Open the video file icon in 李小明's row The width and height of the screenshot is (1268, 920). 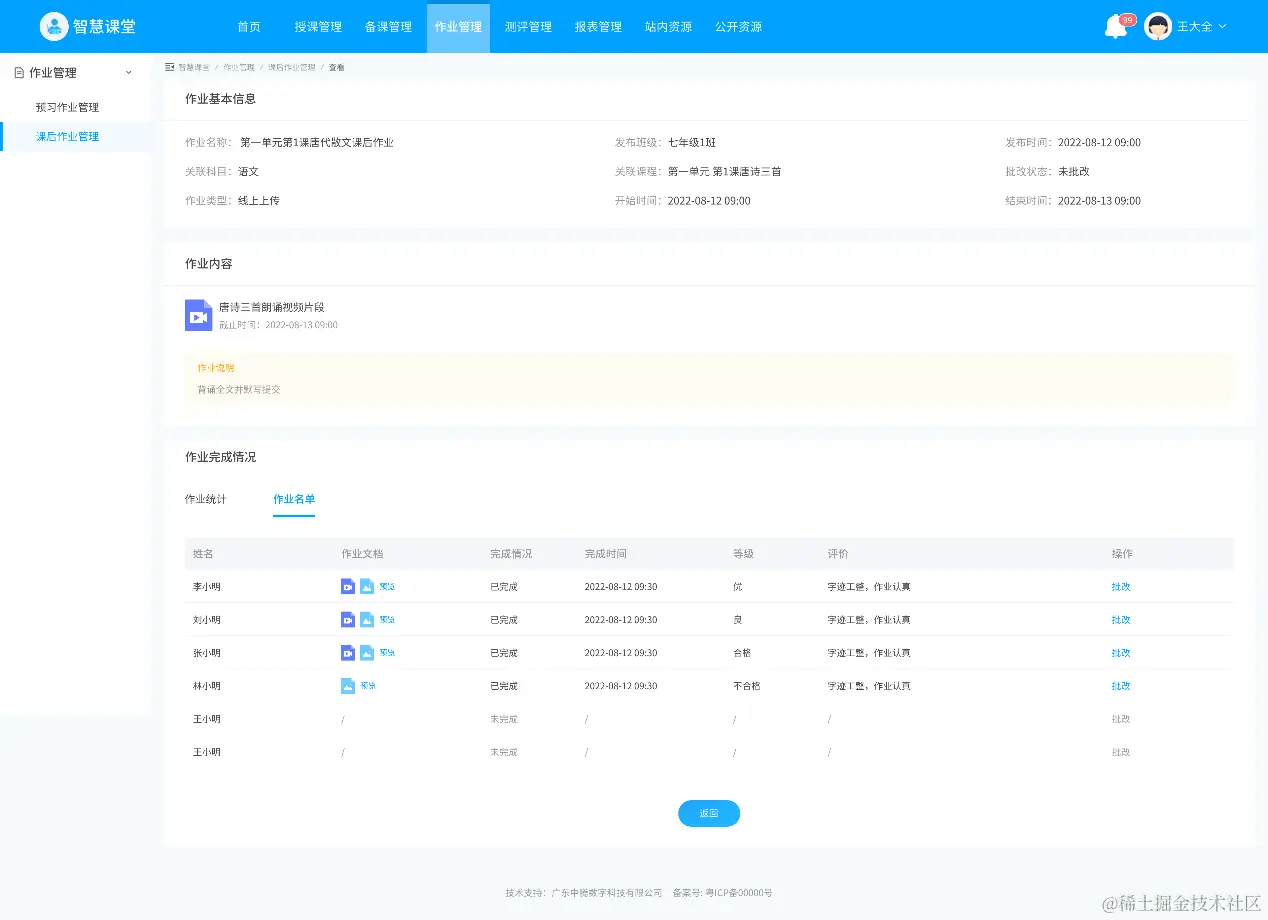(x=348, y=587)
